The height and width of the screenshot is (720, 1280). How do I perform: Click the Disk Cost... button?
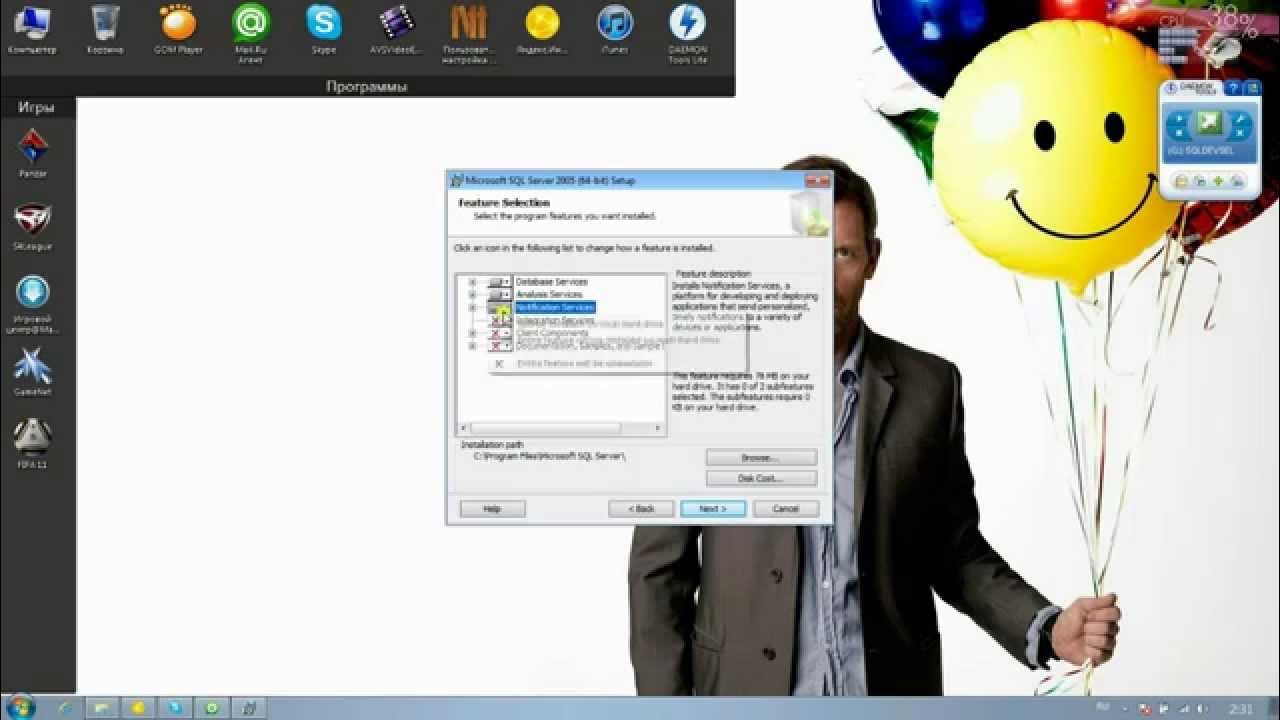click(x=761, y=479)
